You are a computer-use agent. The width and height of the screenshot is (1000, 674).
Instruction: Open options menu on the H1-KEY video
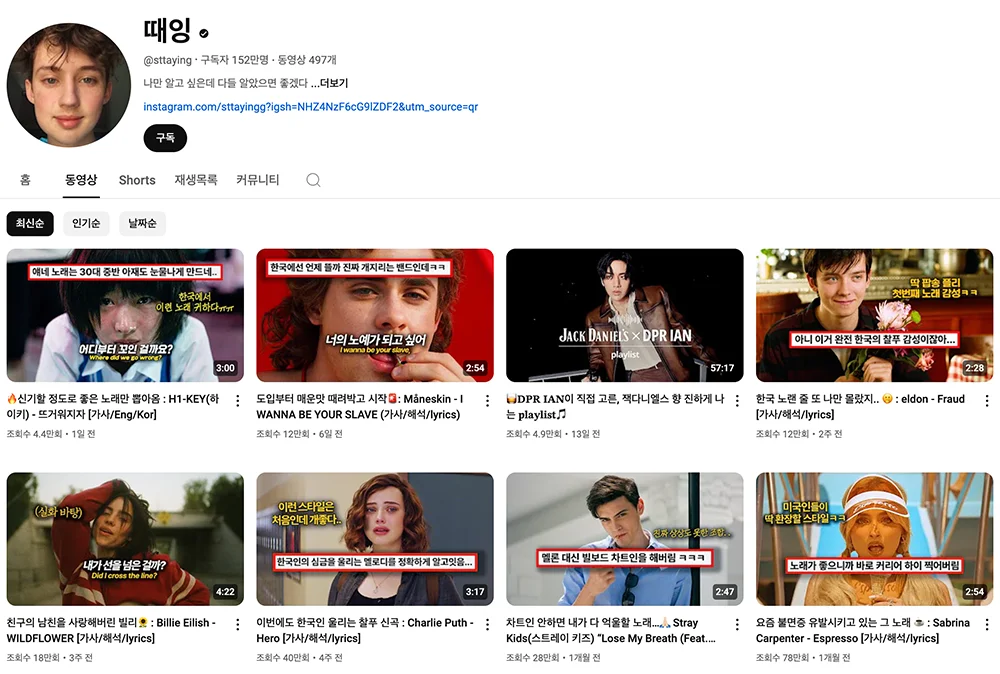236,399
